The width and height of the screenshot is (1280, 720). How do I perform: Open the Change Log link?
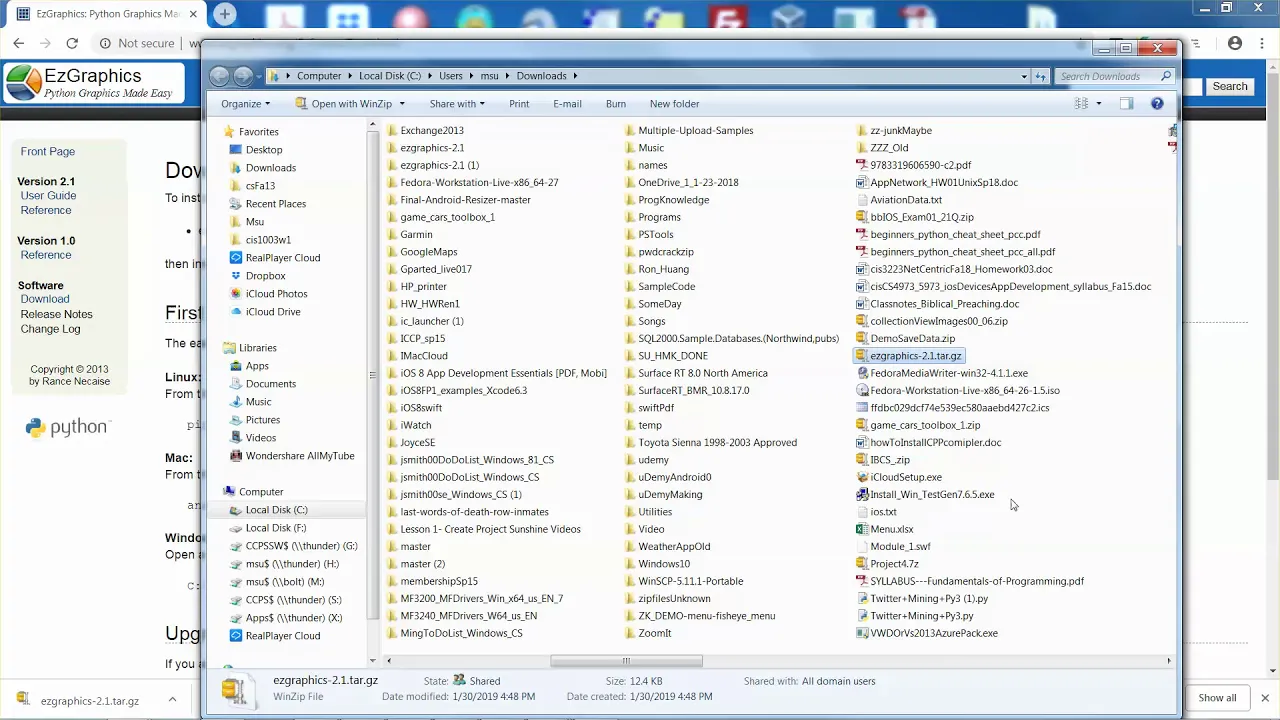[x=50, y=329]
